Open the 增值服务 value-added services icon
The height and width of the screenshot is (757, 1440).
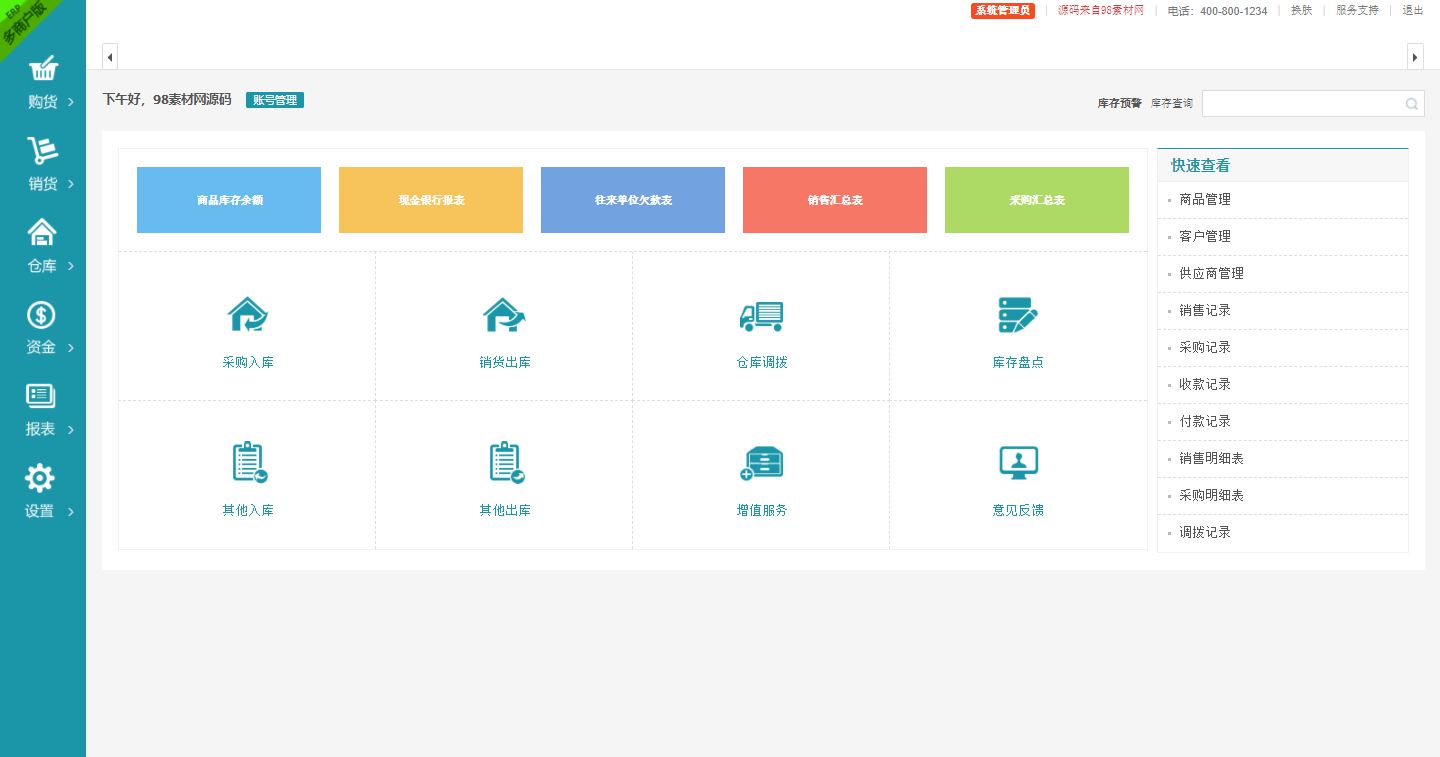pyautogui.click(x=761, y=463)
